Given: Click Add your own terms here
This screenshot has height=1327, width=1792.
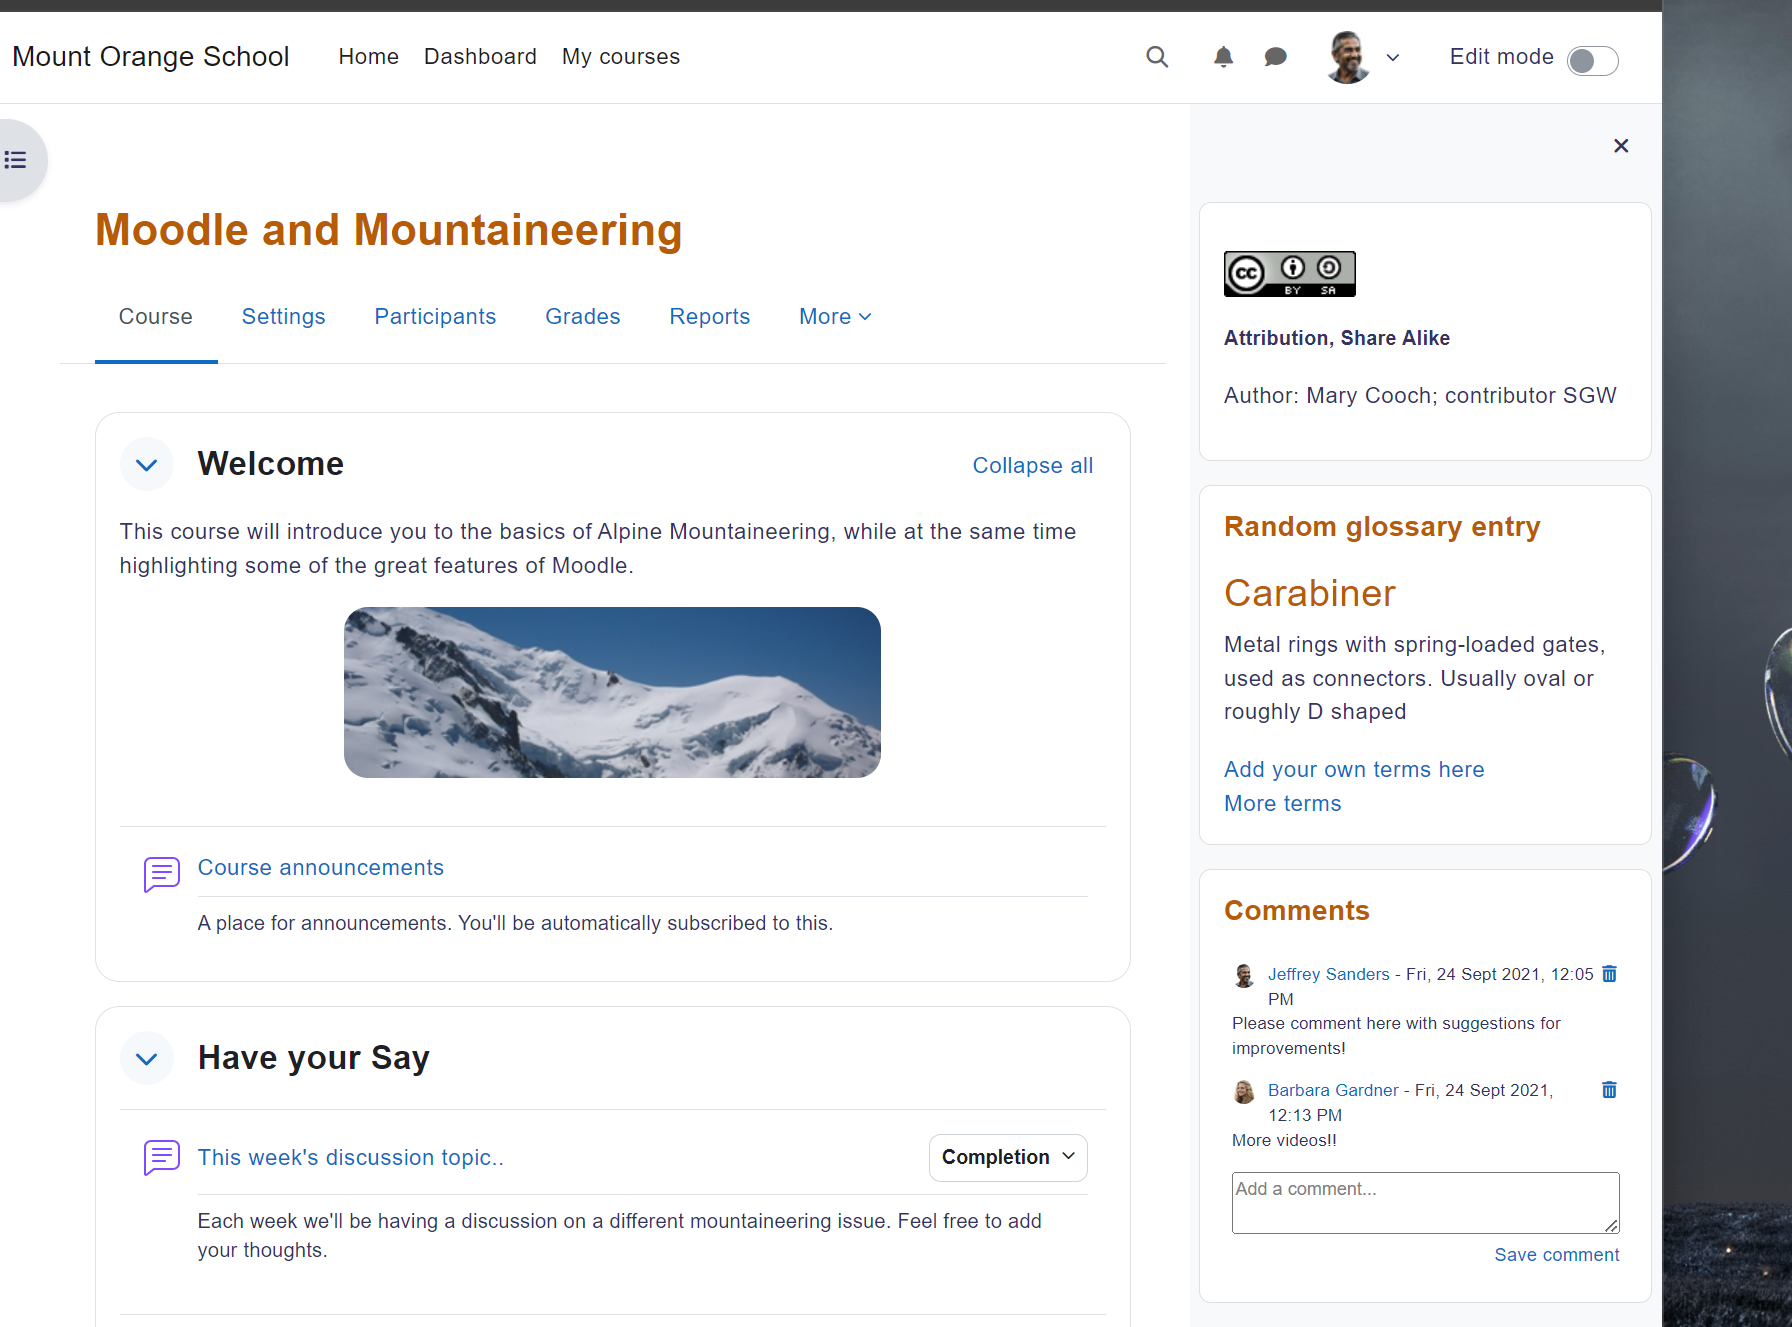Looking at the screenshot, I should tap(1354, 770).
